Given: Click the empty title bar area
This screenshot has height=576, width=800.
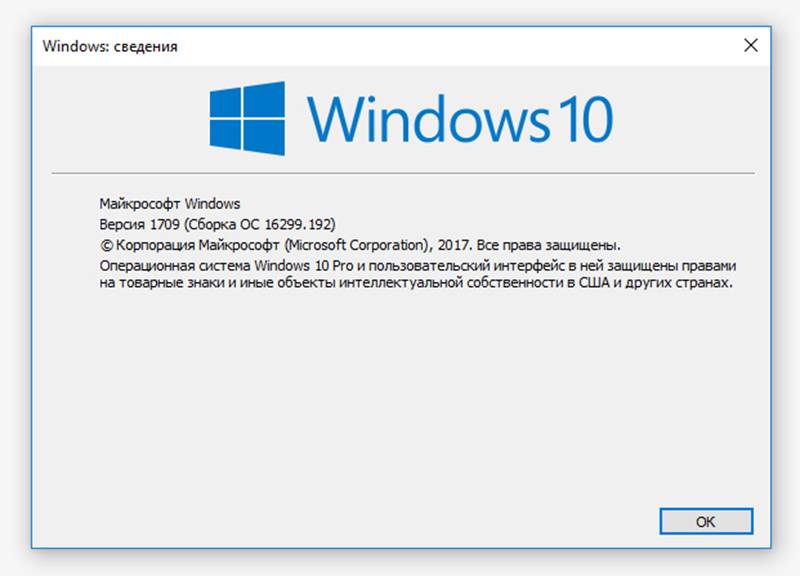Looking at the screenshot, I should click(450, 46).
